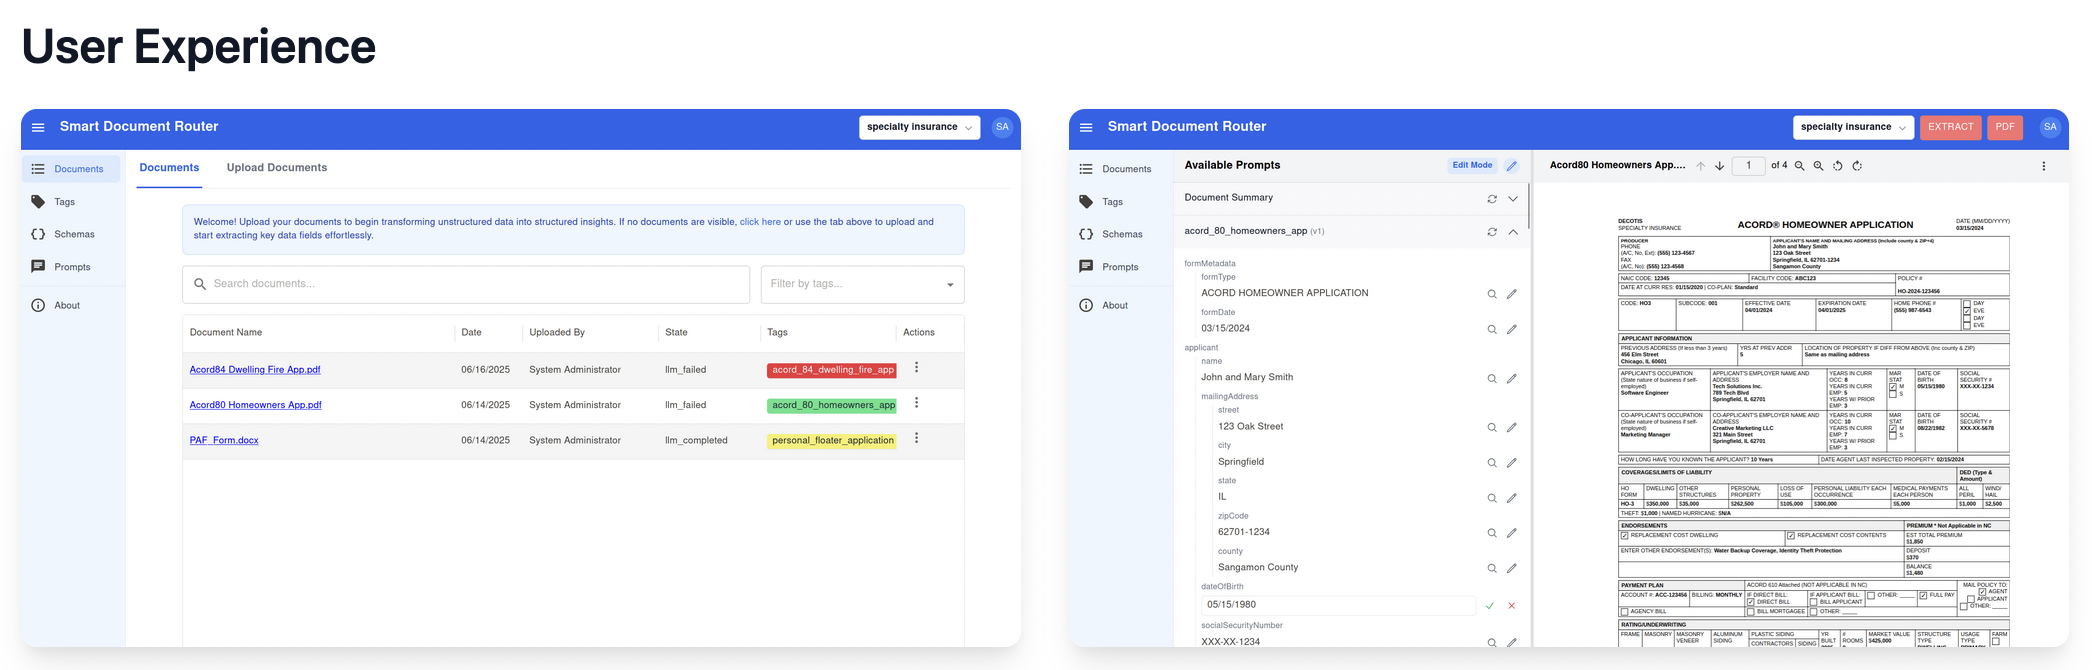Image resolution: width=2092 pixels, height=670 pixels.
Task: Open actions menu for PAF_Form.docx row
Action: click(x=916, y=439)
